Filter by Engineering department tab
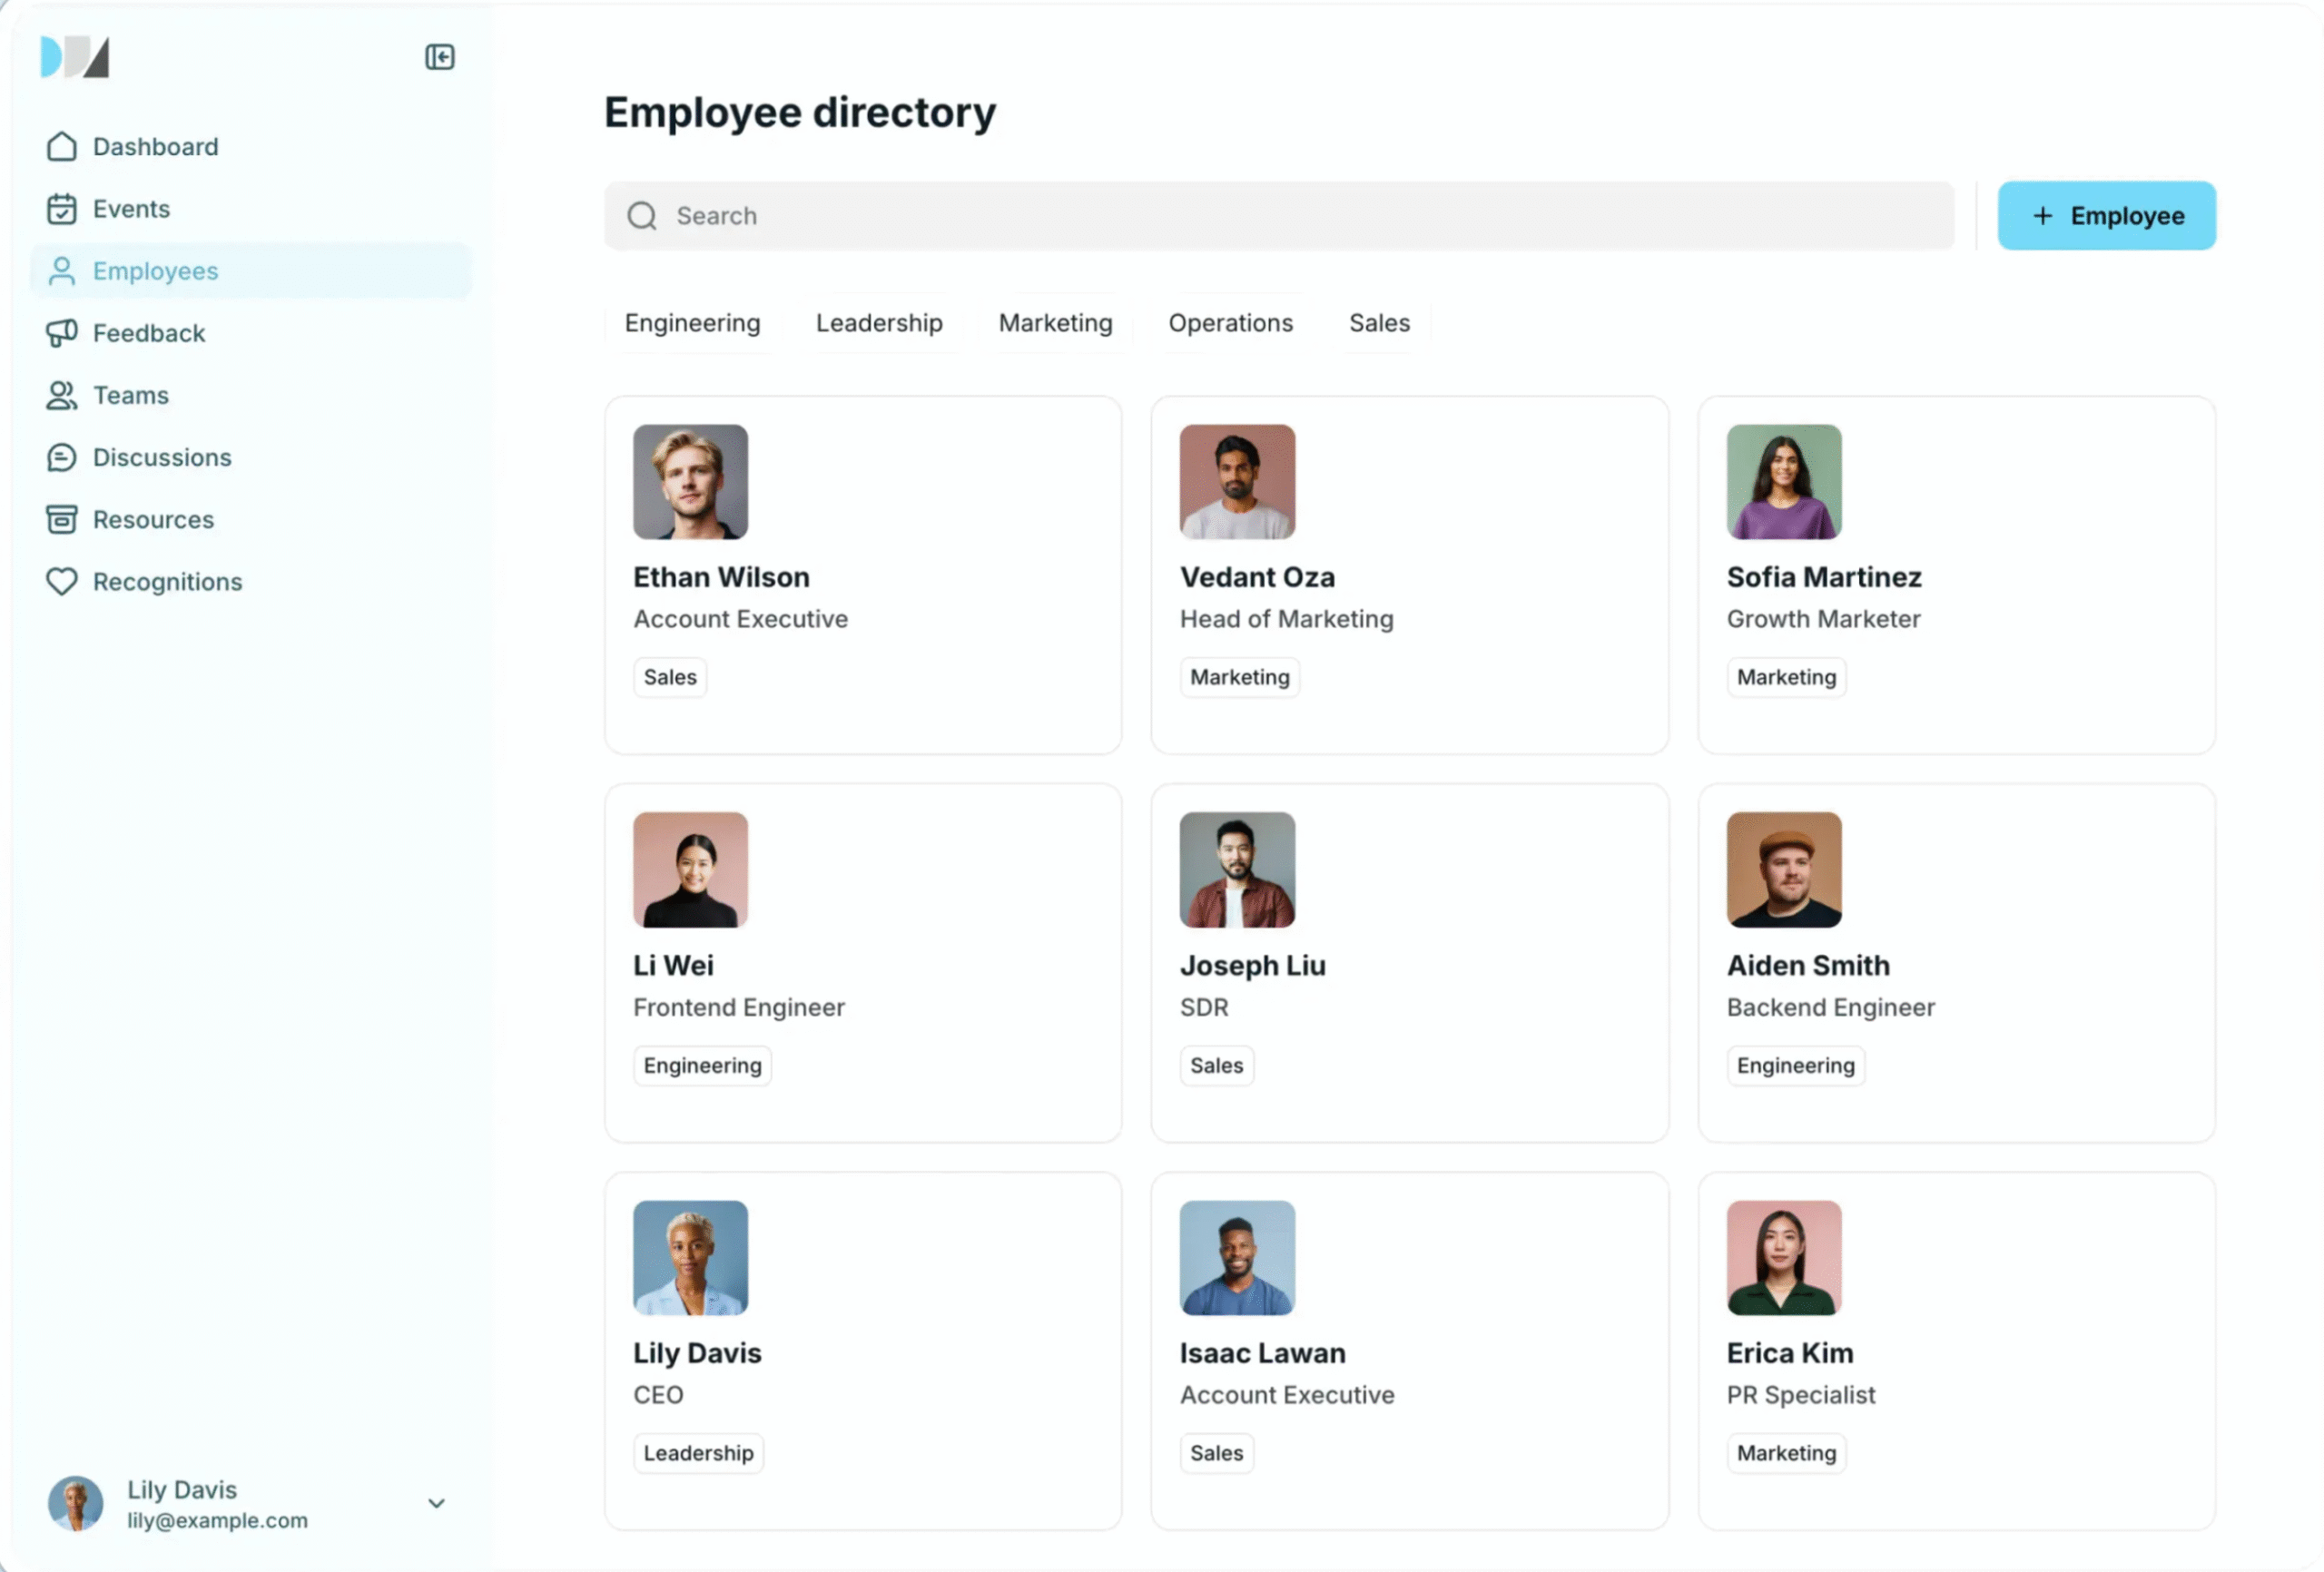The image size is (2324, 1572). point(692,323)
